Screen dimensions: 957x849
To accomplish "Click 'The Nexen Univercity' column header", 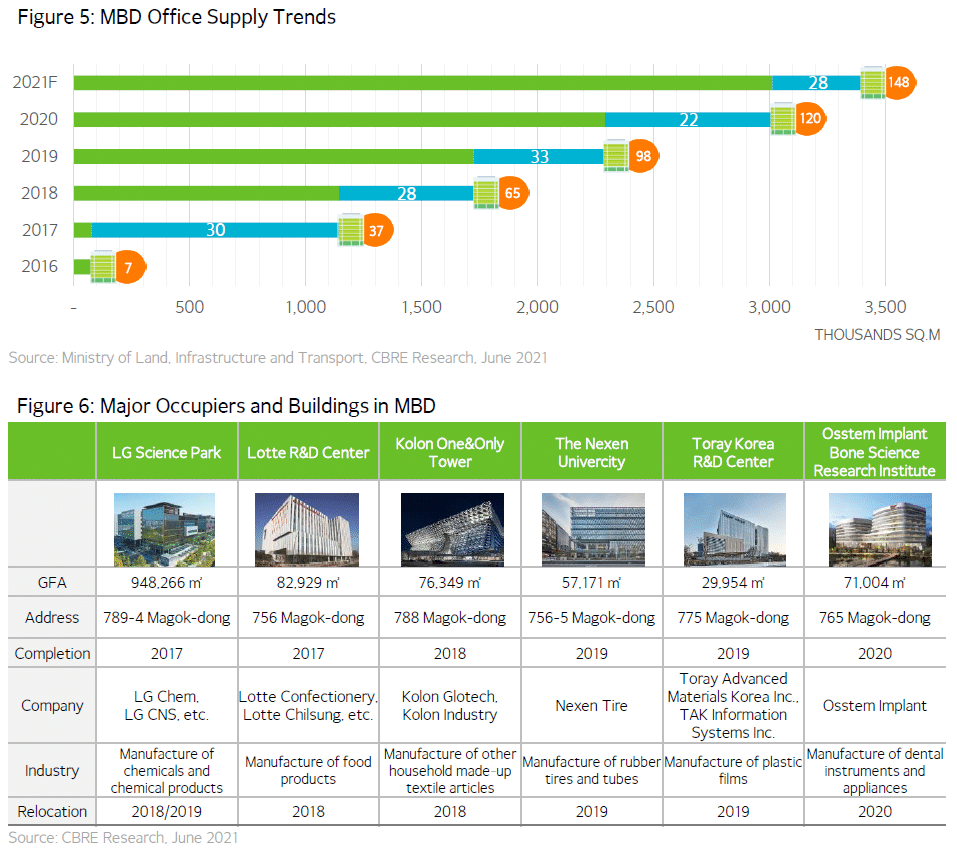I will [591, 452].
